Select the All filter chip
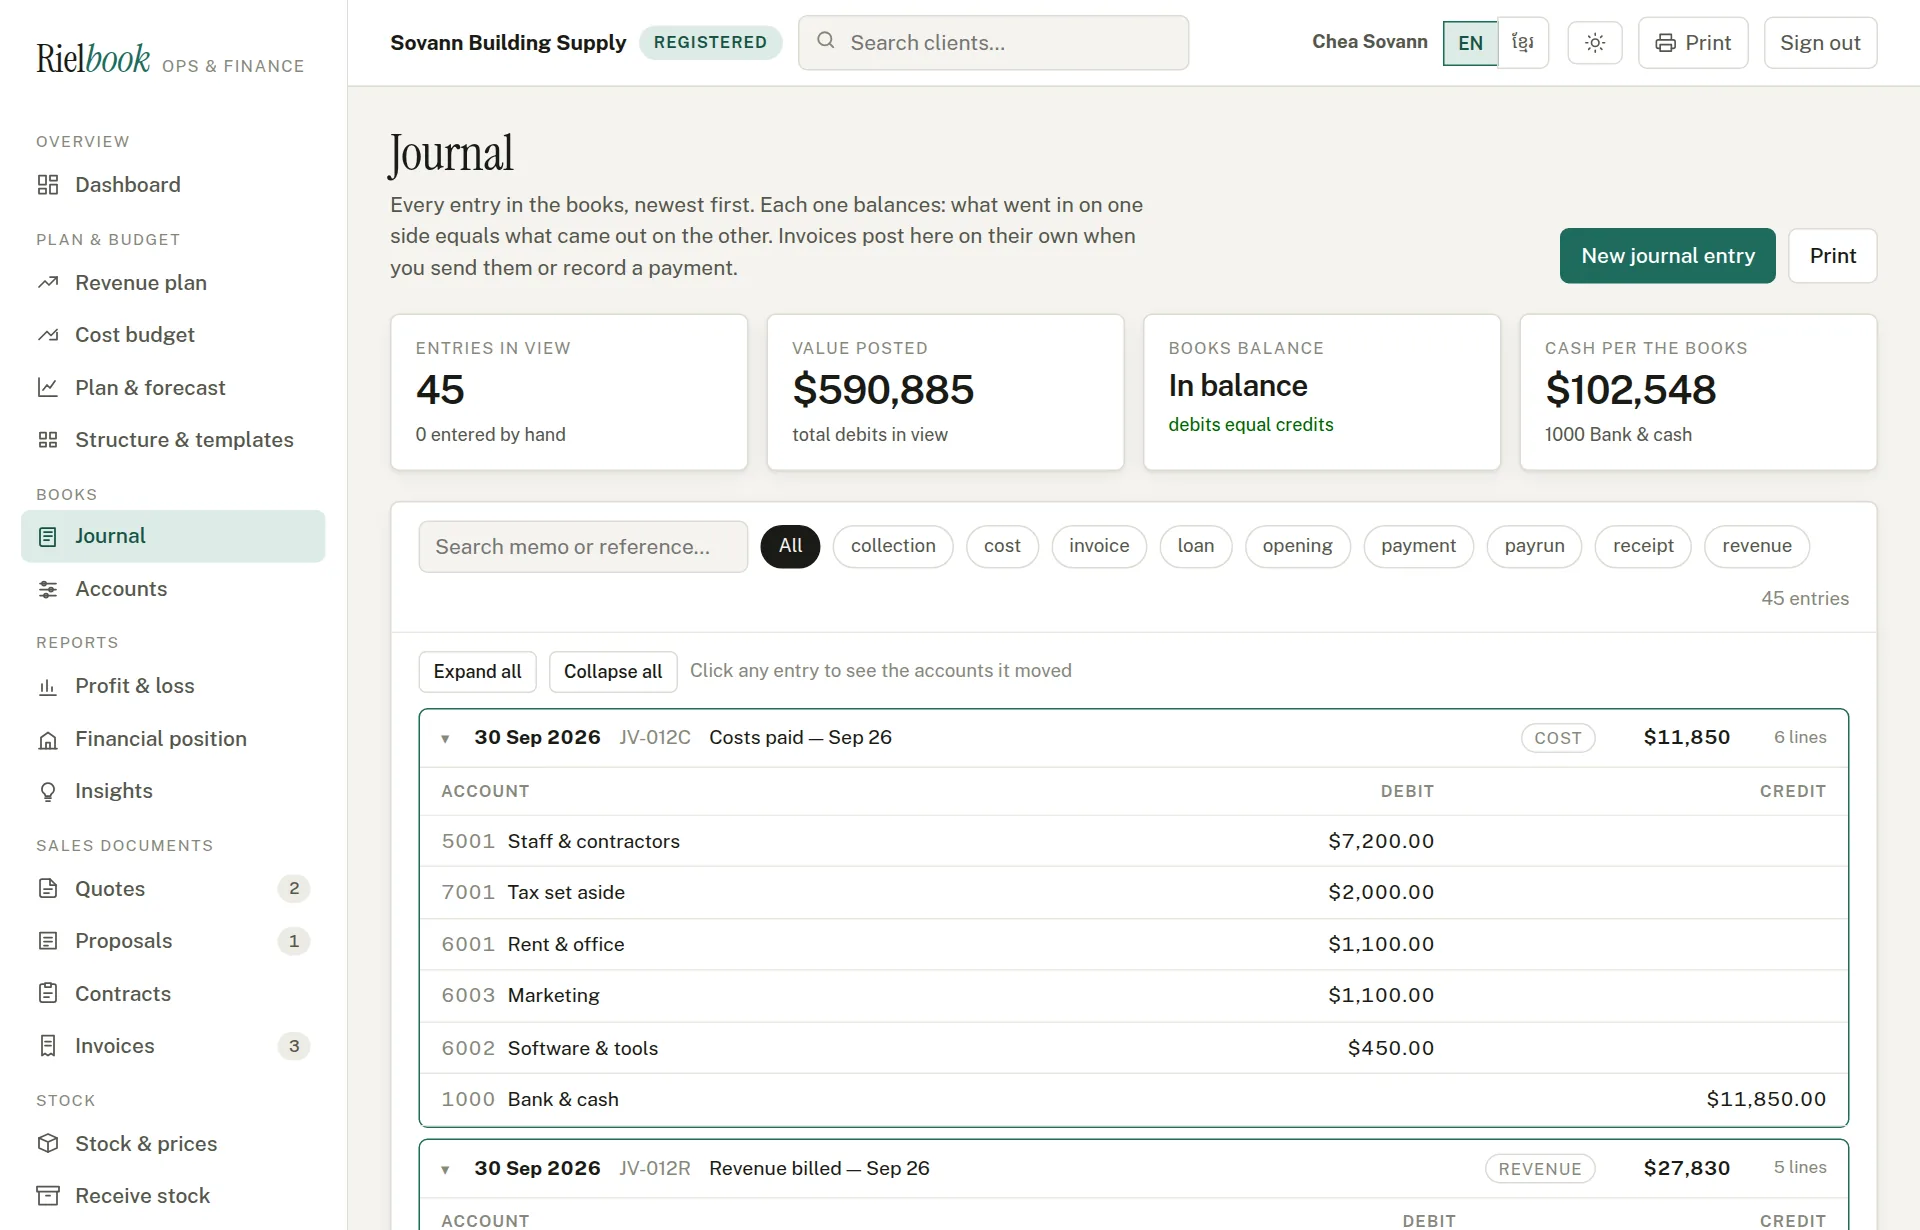The width and height of the screenshot is (1920, 1230). [790, 546]
